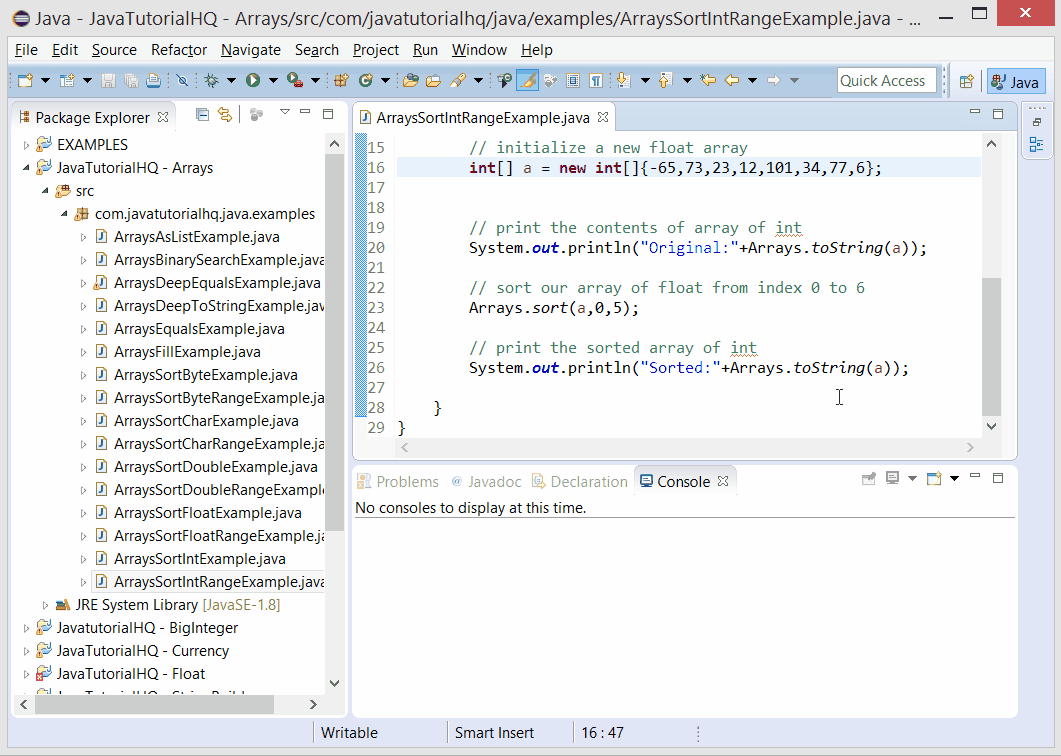This screenshot has height=756, width=1061.
Task: Toggle Block Selection Mode icon
Action: click(x=573, y=81)
